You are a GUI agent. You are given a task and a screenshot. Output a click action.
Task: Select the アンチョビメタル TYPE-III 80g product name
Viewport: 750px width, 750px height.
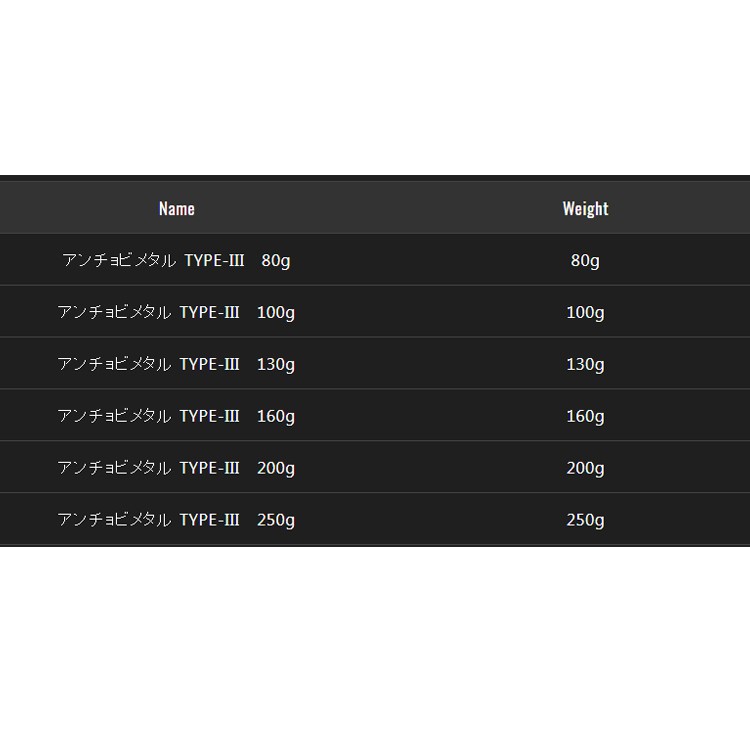176,261
